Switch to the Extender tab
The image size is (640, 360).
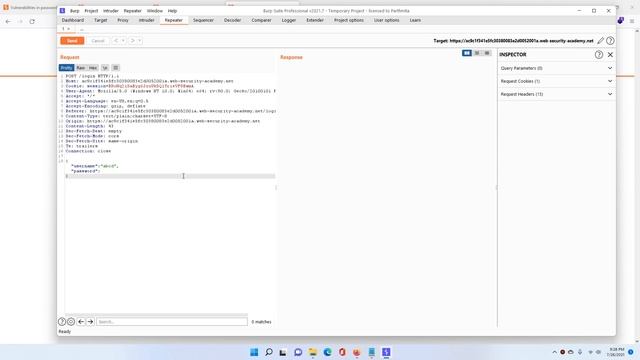click(x=315, y=20)
